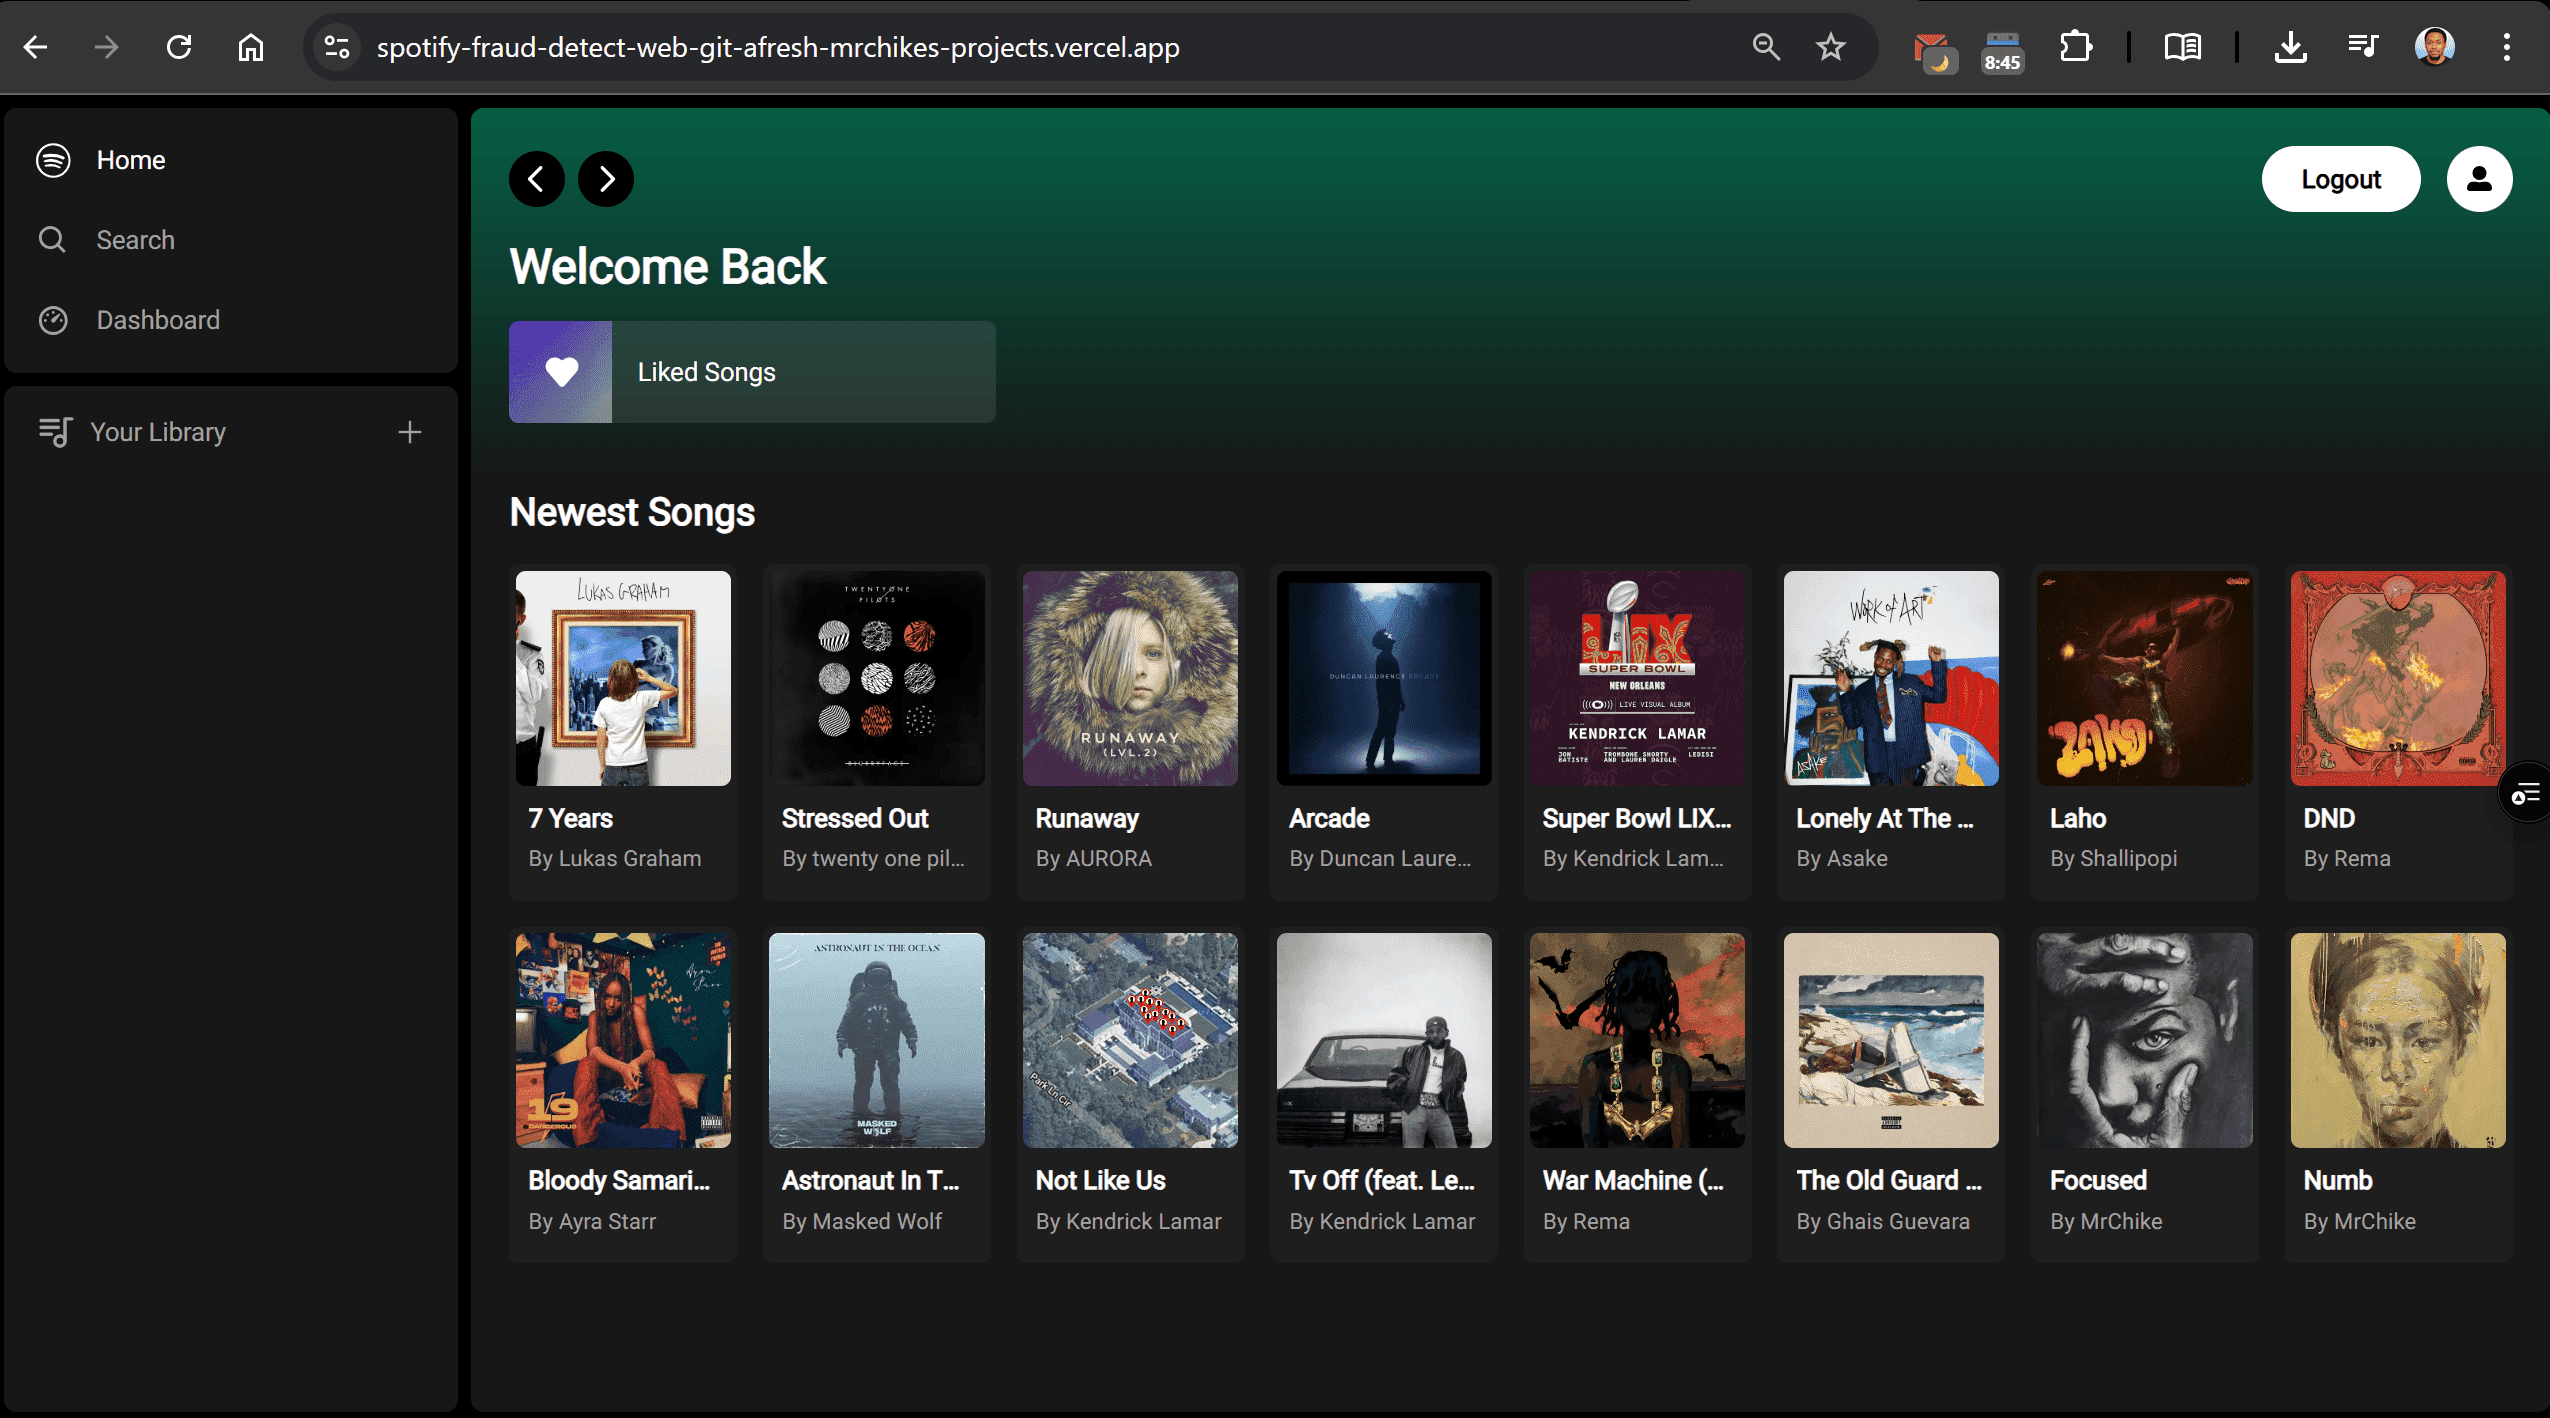This screenshot has width=2550, height=1418.
Task: Click 'By AURORA' artist text
Action: pos(1094,858)
